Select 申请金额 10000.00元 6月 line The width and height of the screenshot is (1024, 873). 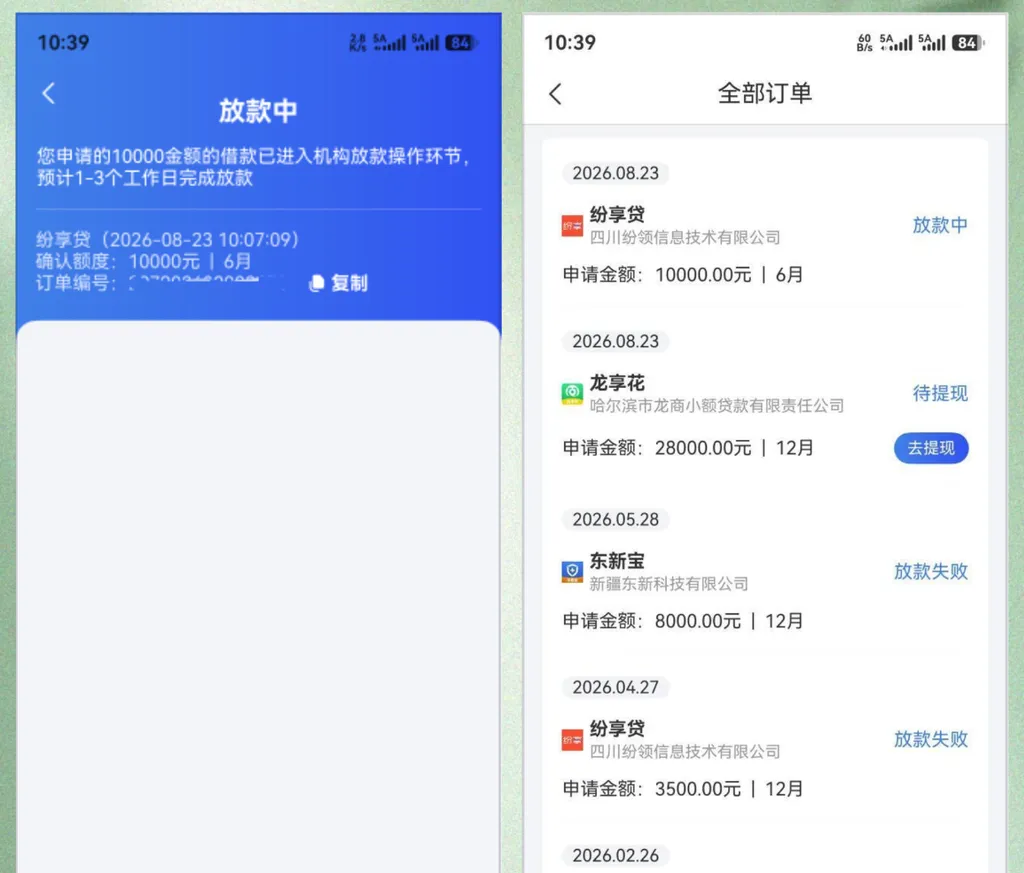coord(683,275)
